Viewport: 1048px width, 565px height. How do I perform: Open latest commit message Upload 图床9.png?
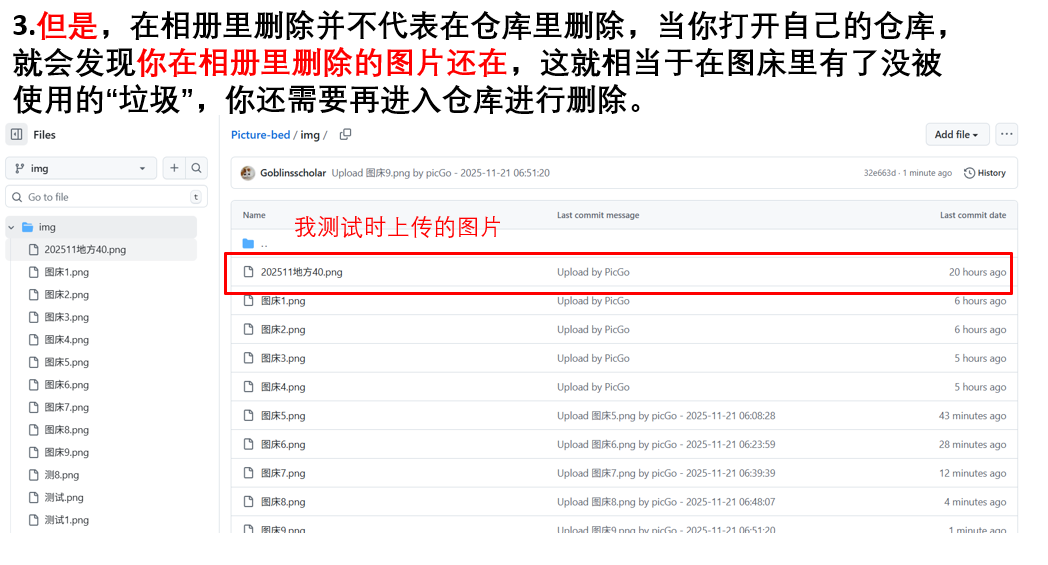(x=440, y=173)
